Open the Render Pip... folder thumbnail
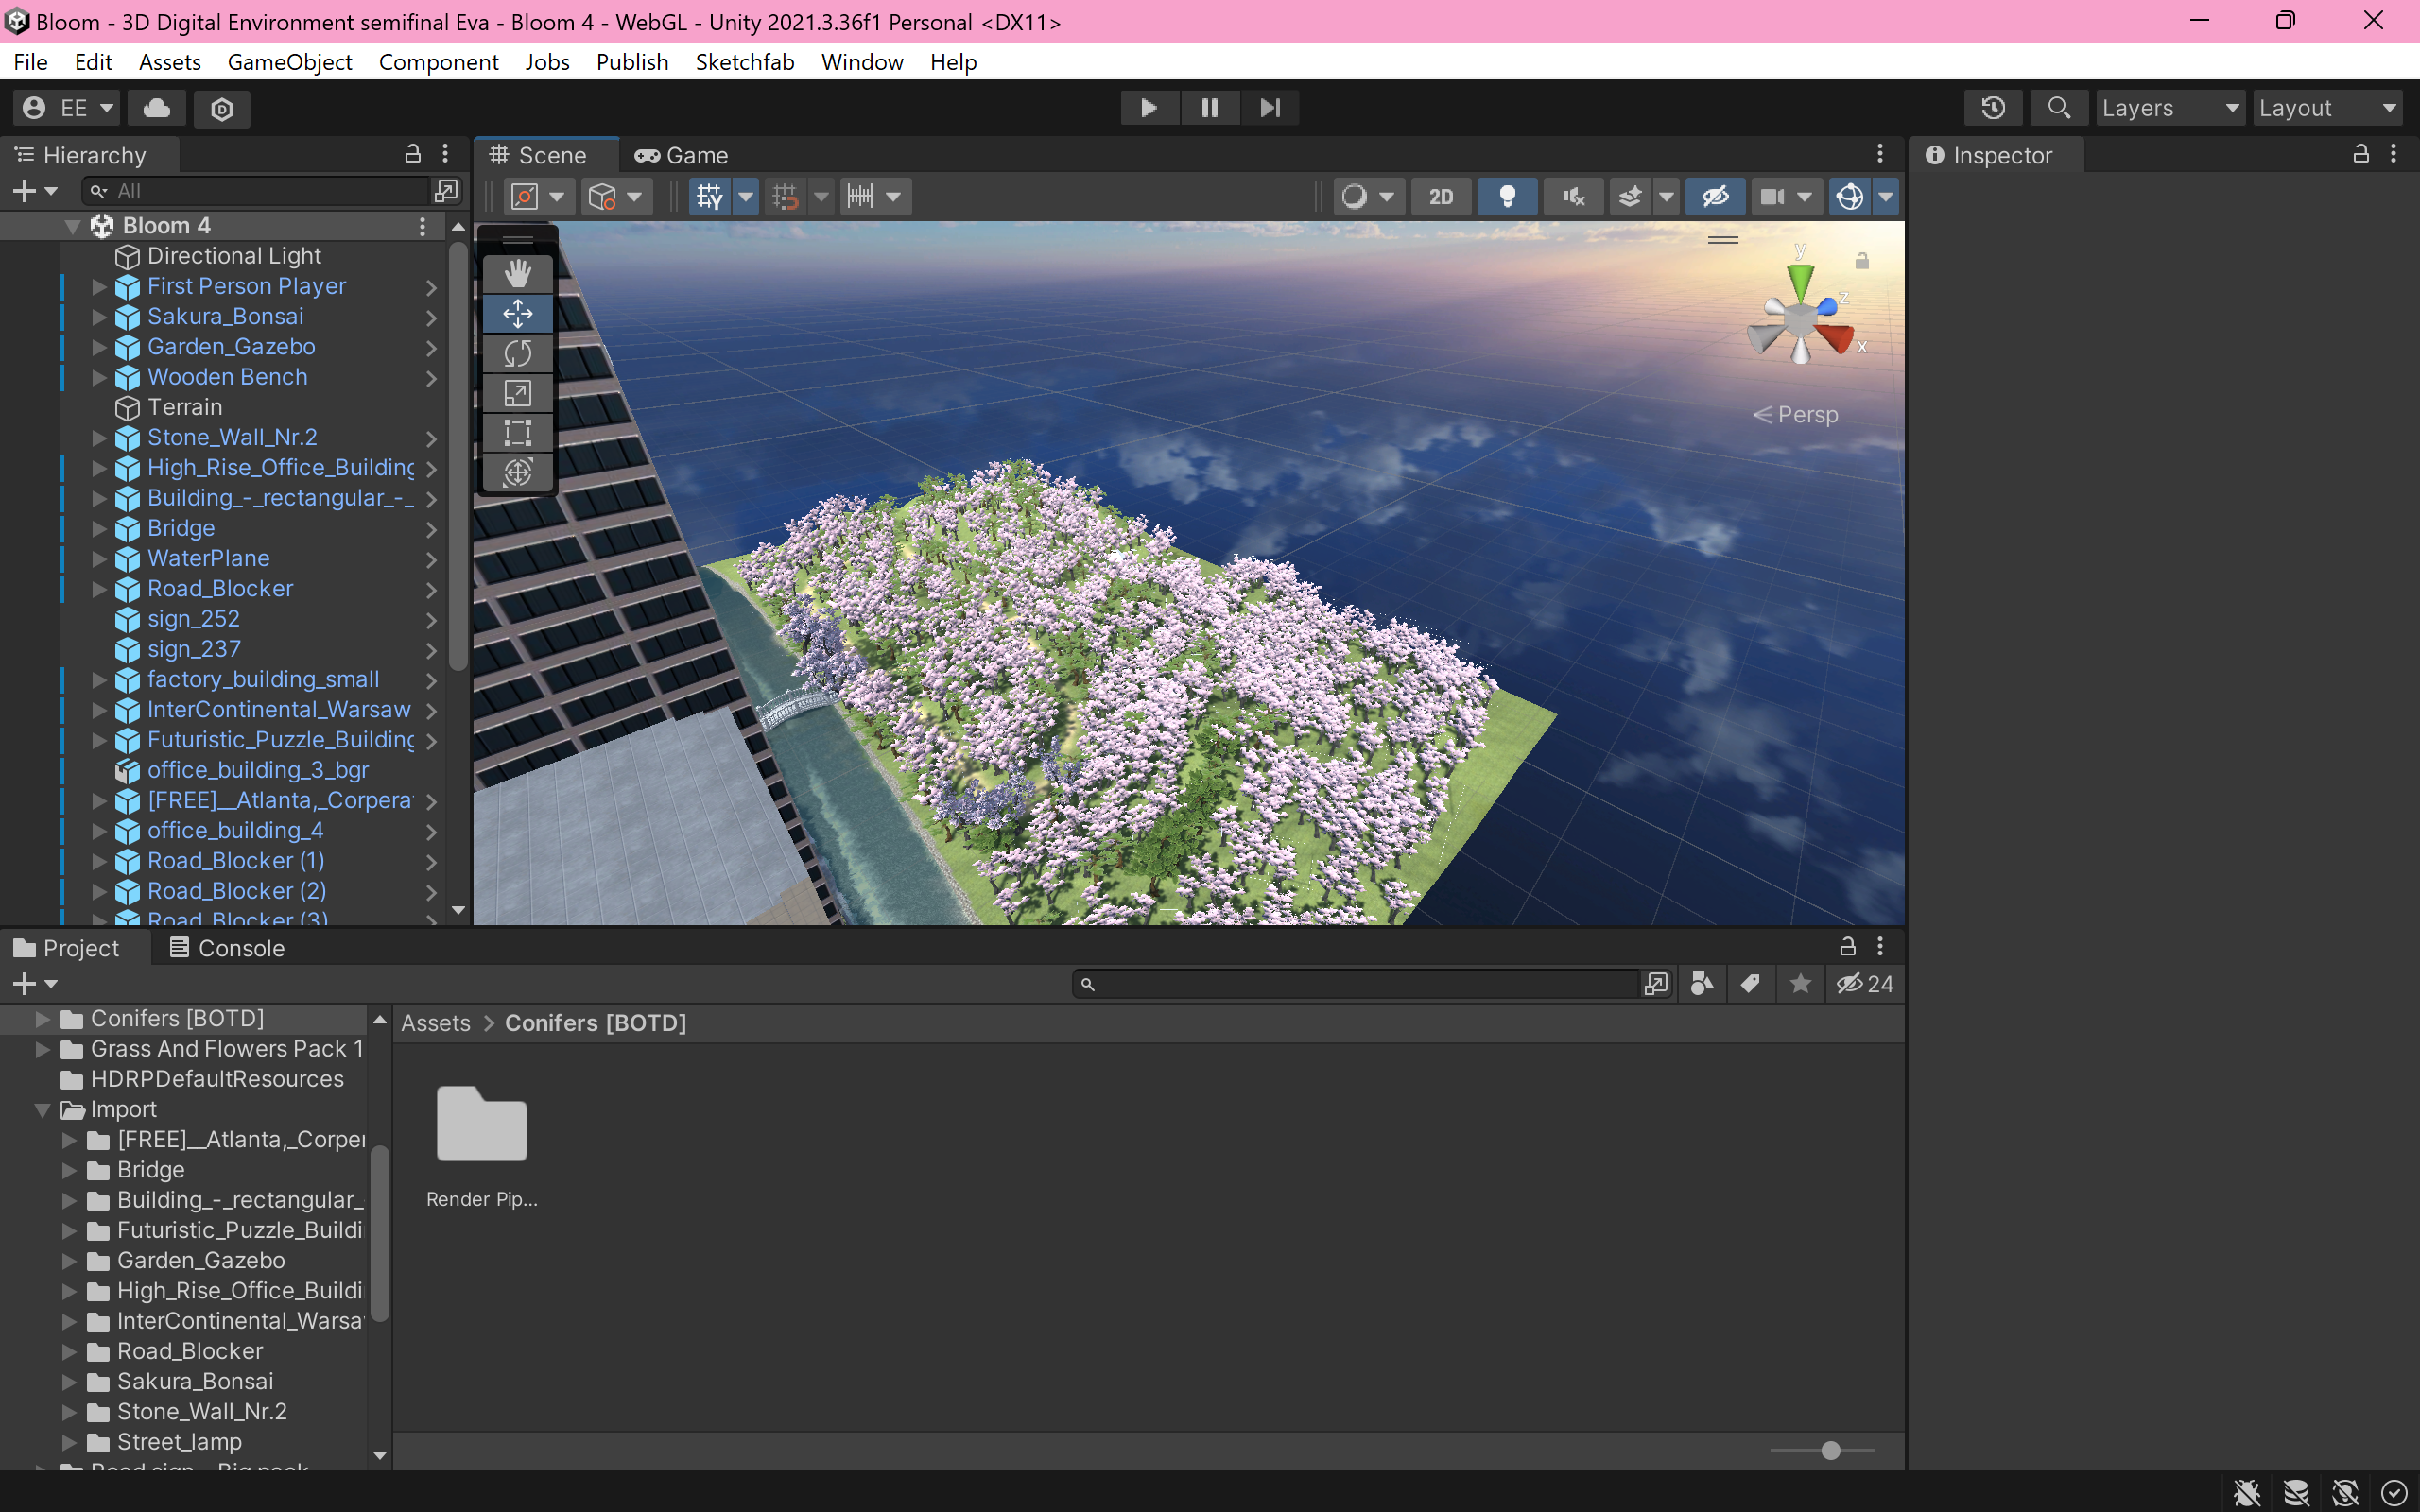Viewport: 2420px width, 1512px height. click(482, 1124)
